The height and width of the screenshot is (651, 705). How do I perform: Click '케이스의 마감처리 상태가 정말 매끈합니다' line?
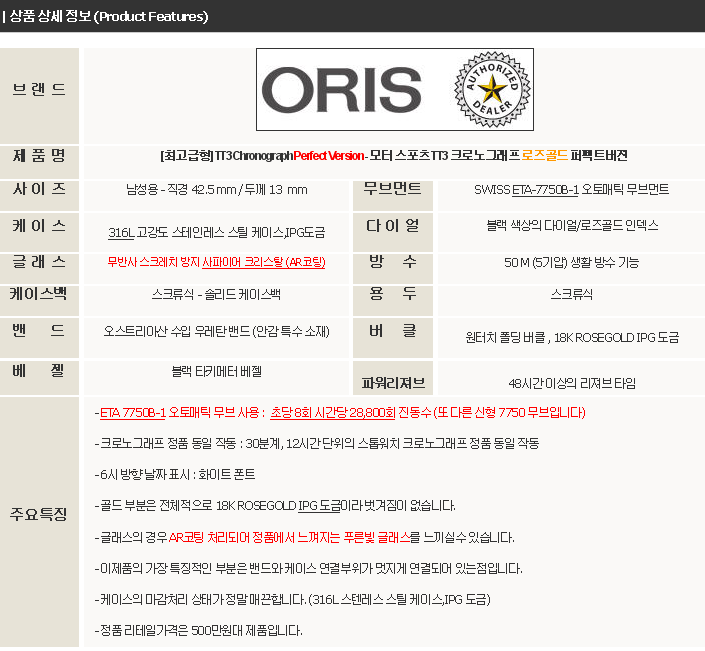click(292, 599)
